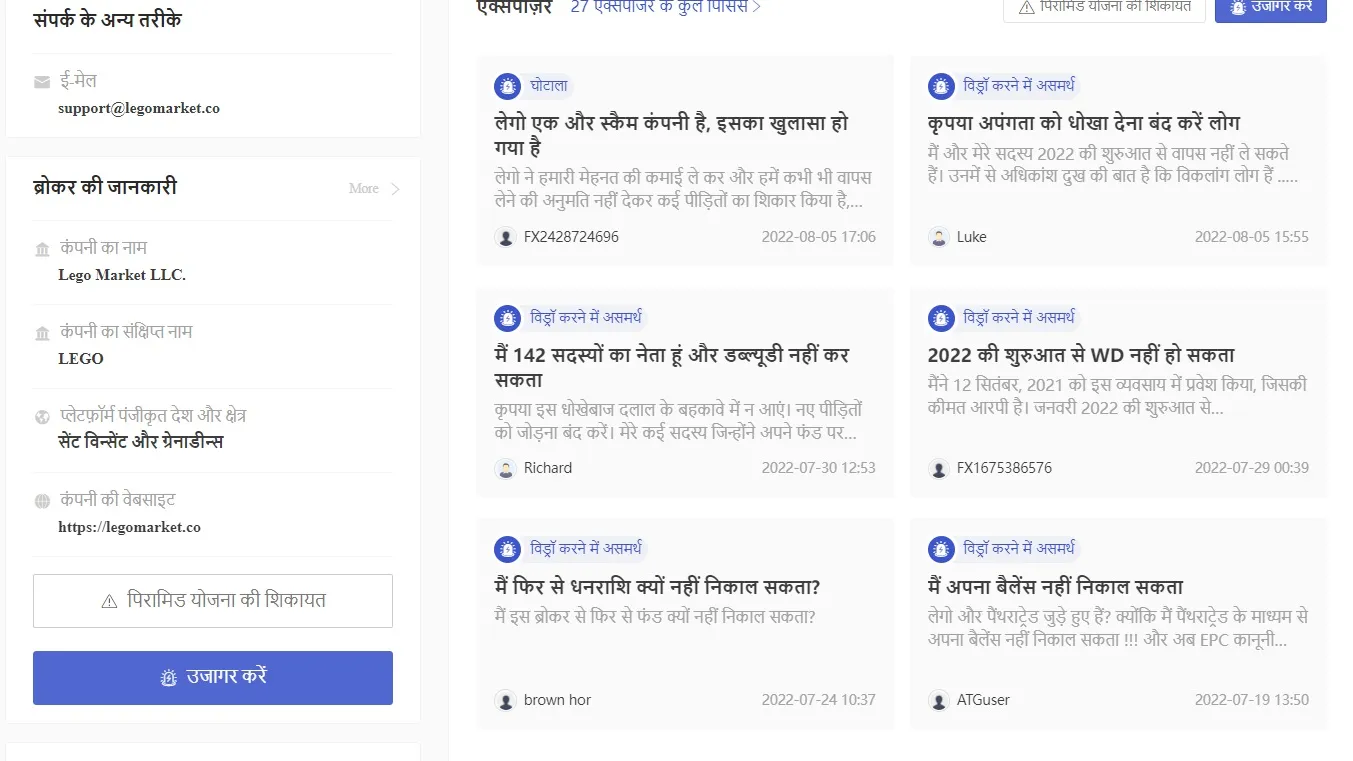Viewport: 1353px width, 761px height.
Task: Click the badge icon on the 142 सदस्यों card
Action: [508, 318]
